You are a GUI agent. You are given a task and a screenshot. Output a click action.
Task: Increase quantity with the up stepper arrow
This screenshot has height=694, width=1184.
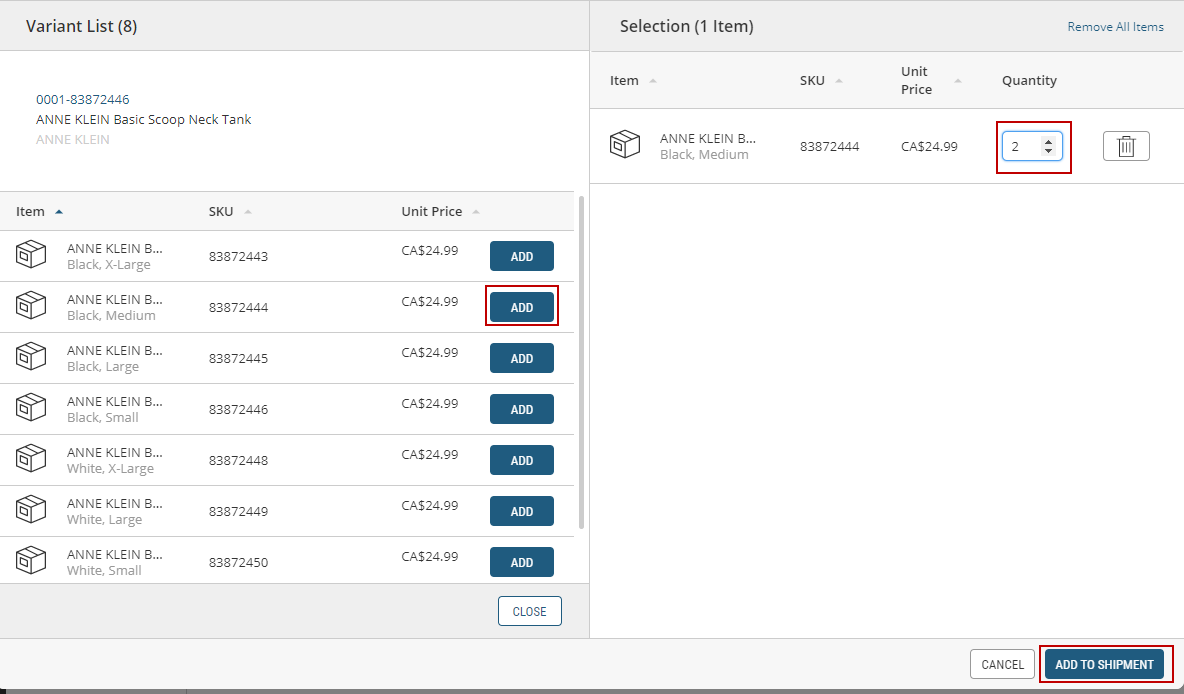pos(1048,142)
